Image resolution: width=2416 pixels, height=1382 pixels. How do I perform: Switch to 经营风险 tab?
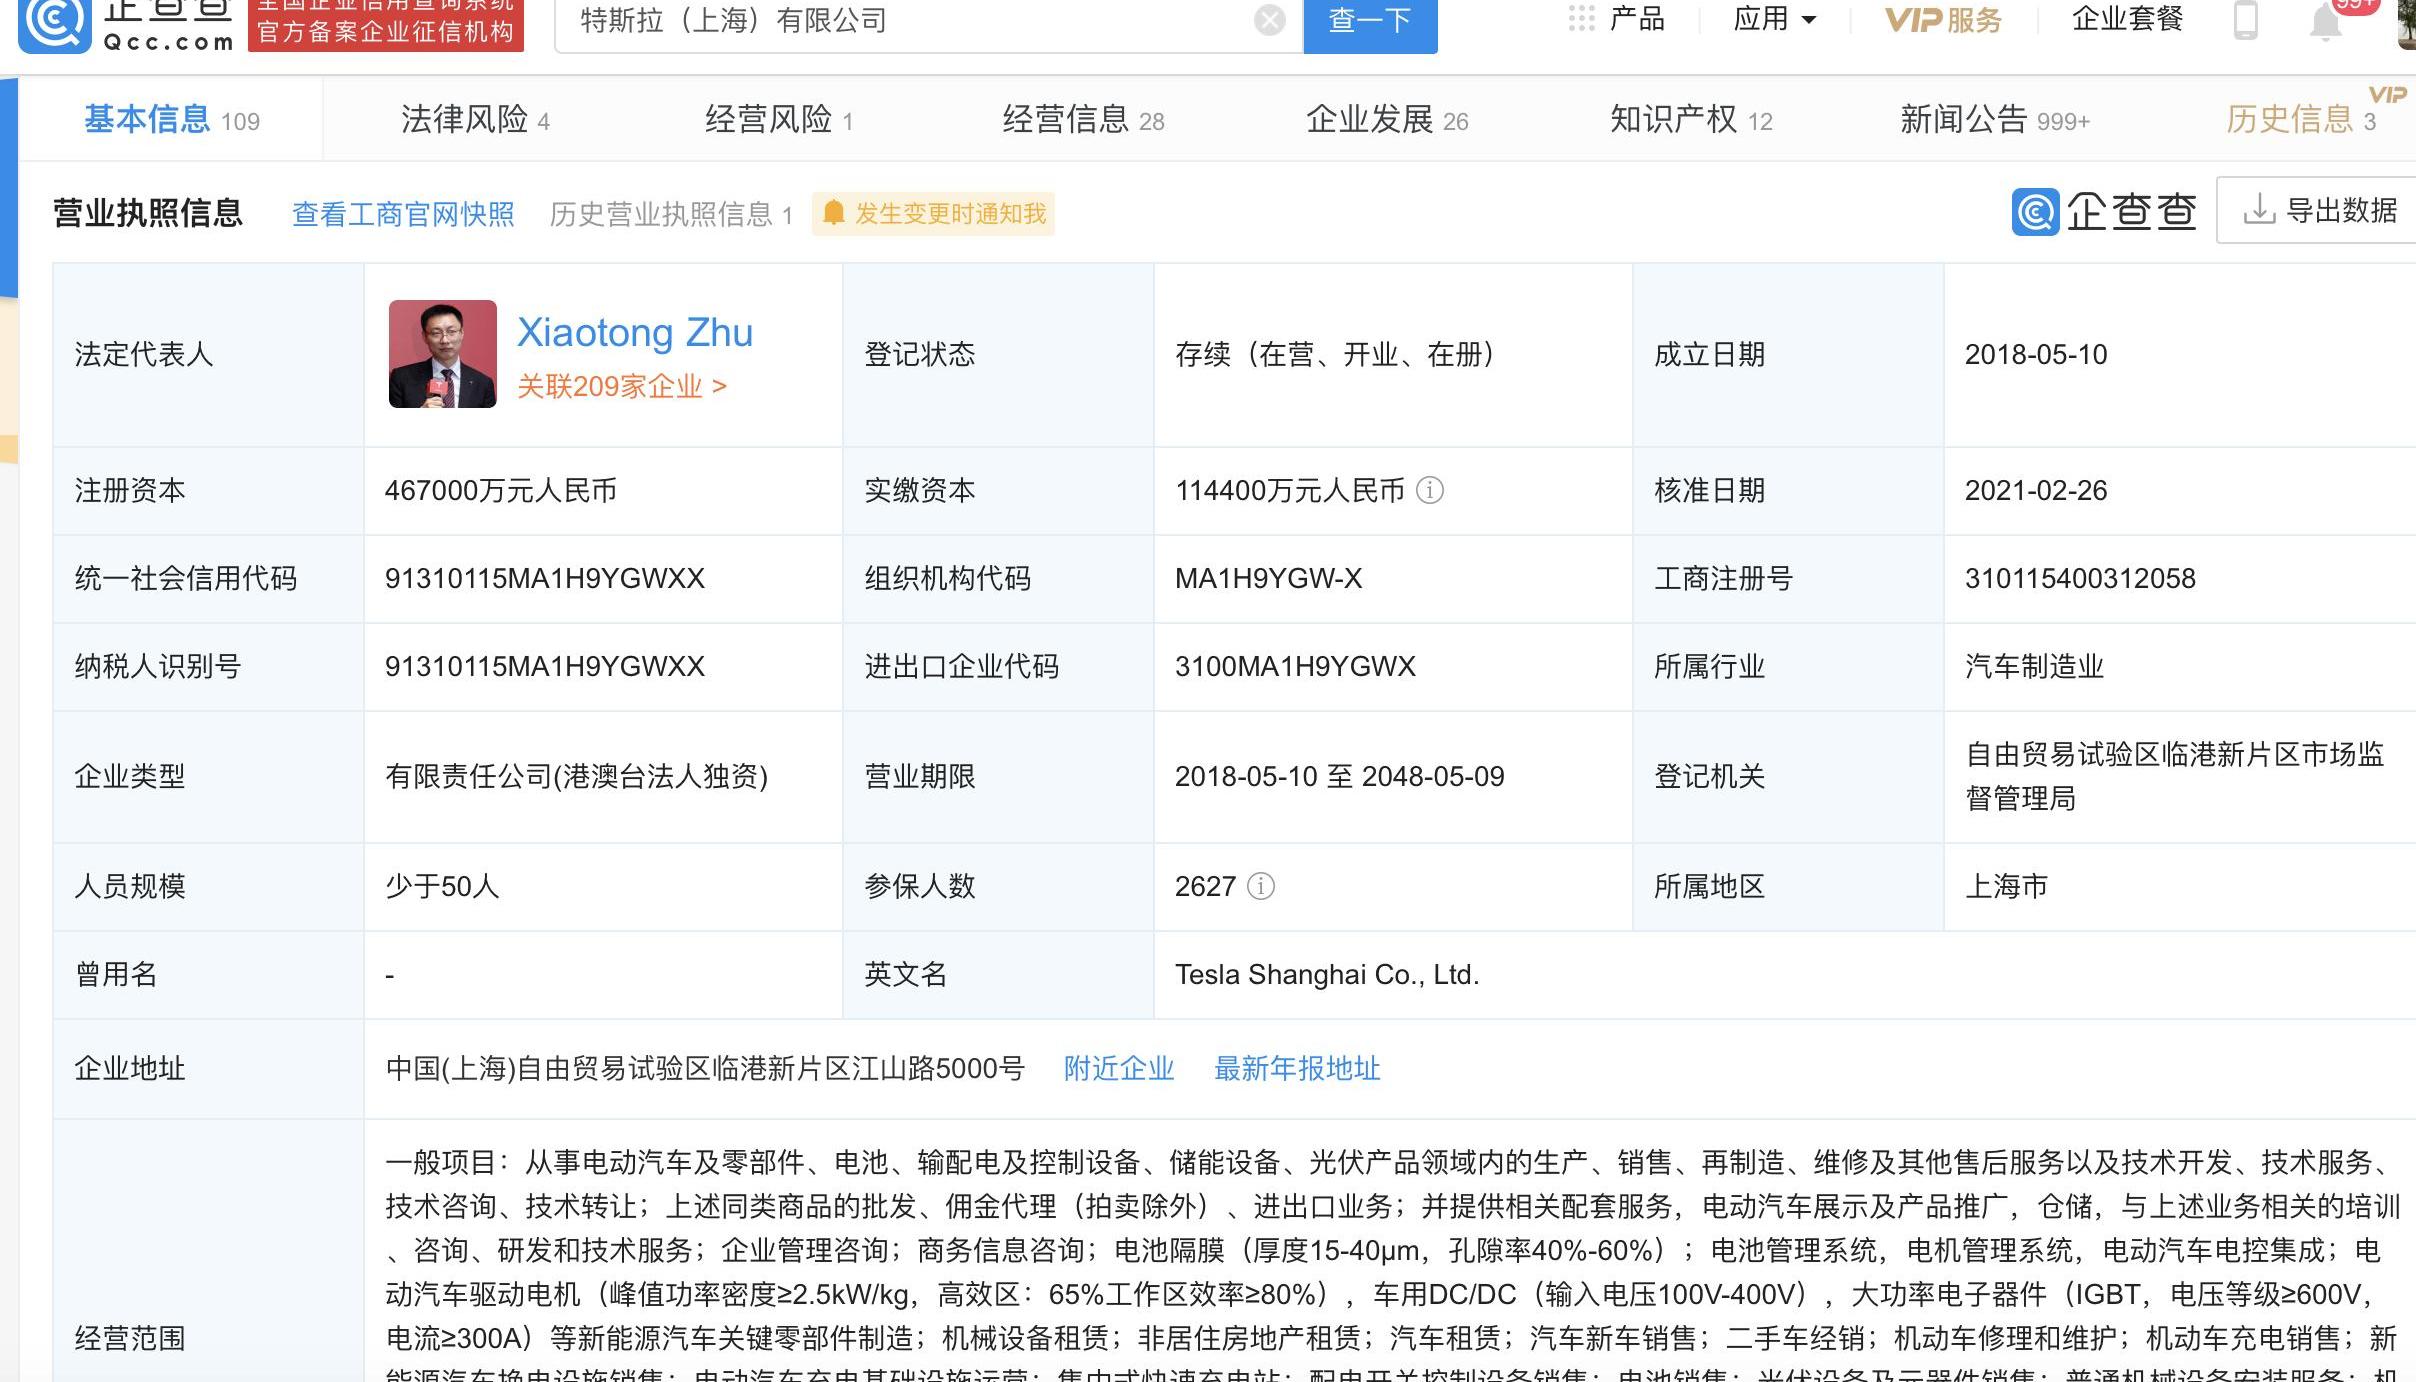(x=779, y=120)
